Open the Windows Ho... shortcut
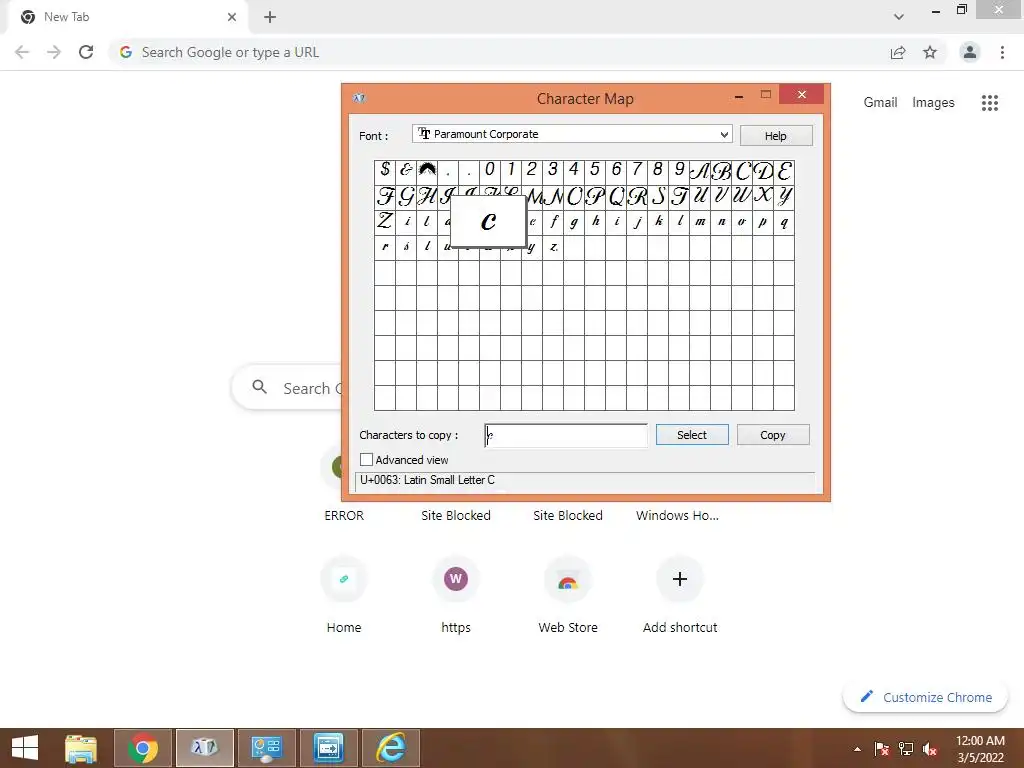 click(x=677, y=515)
